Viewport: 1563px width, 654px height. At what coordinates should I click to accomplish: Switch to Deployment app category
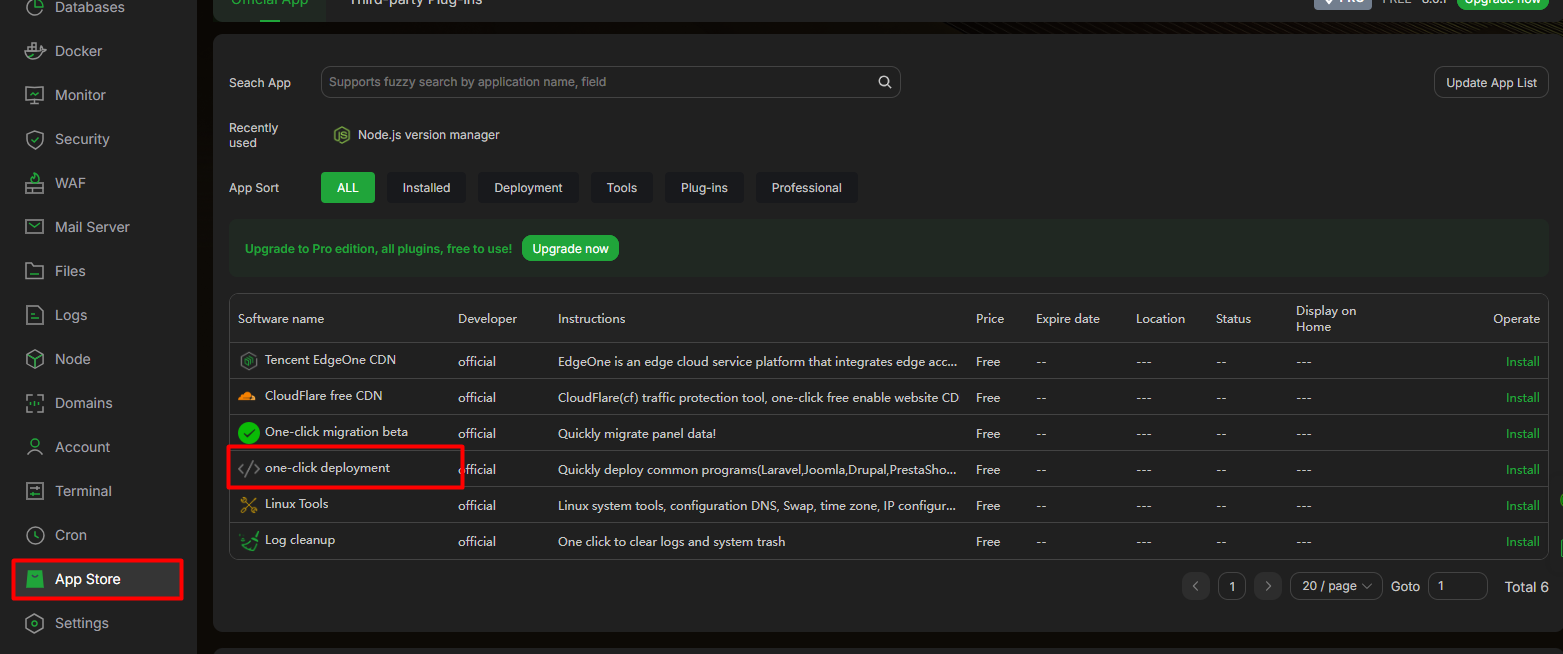(528, 188)
